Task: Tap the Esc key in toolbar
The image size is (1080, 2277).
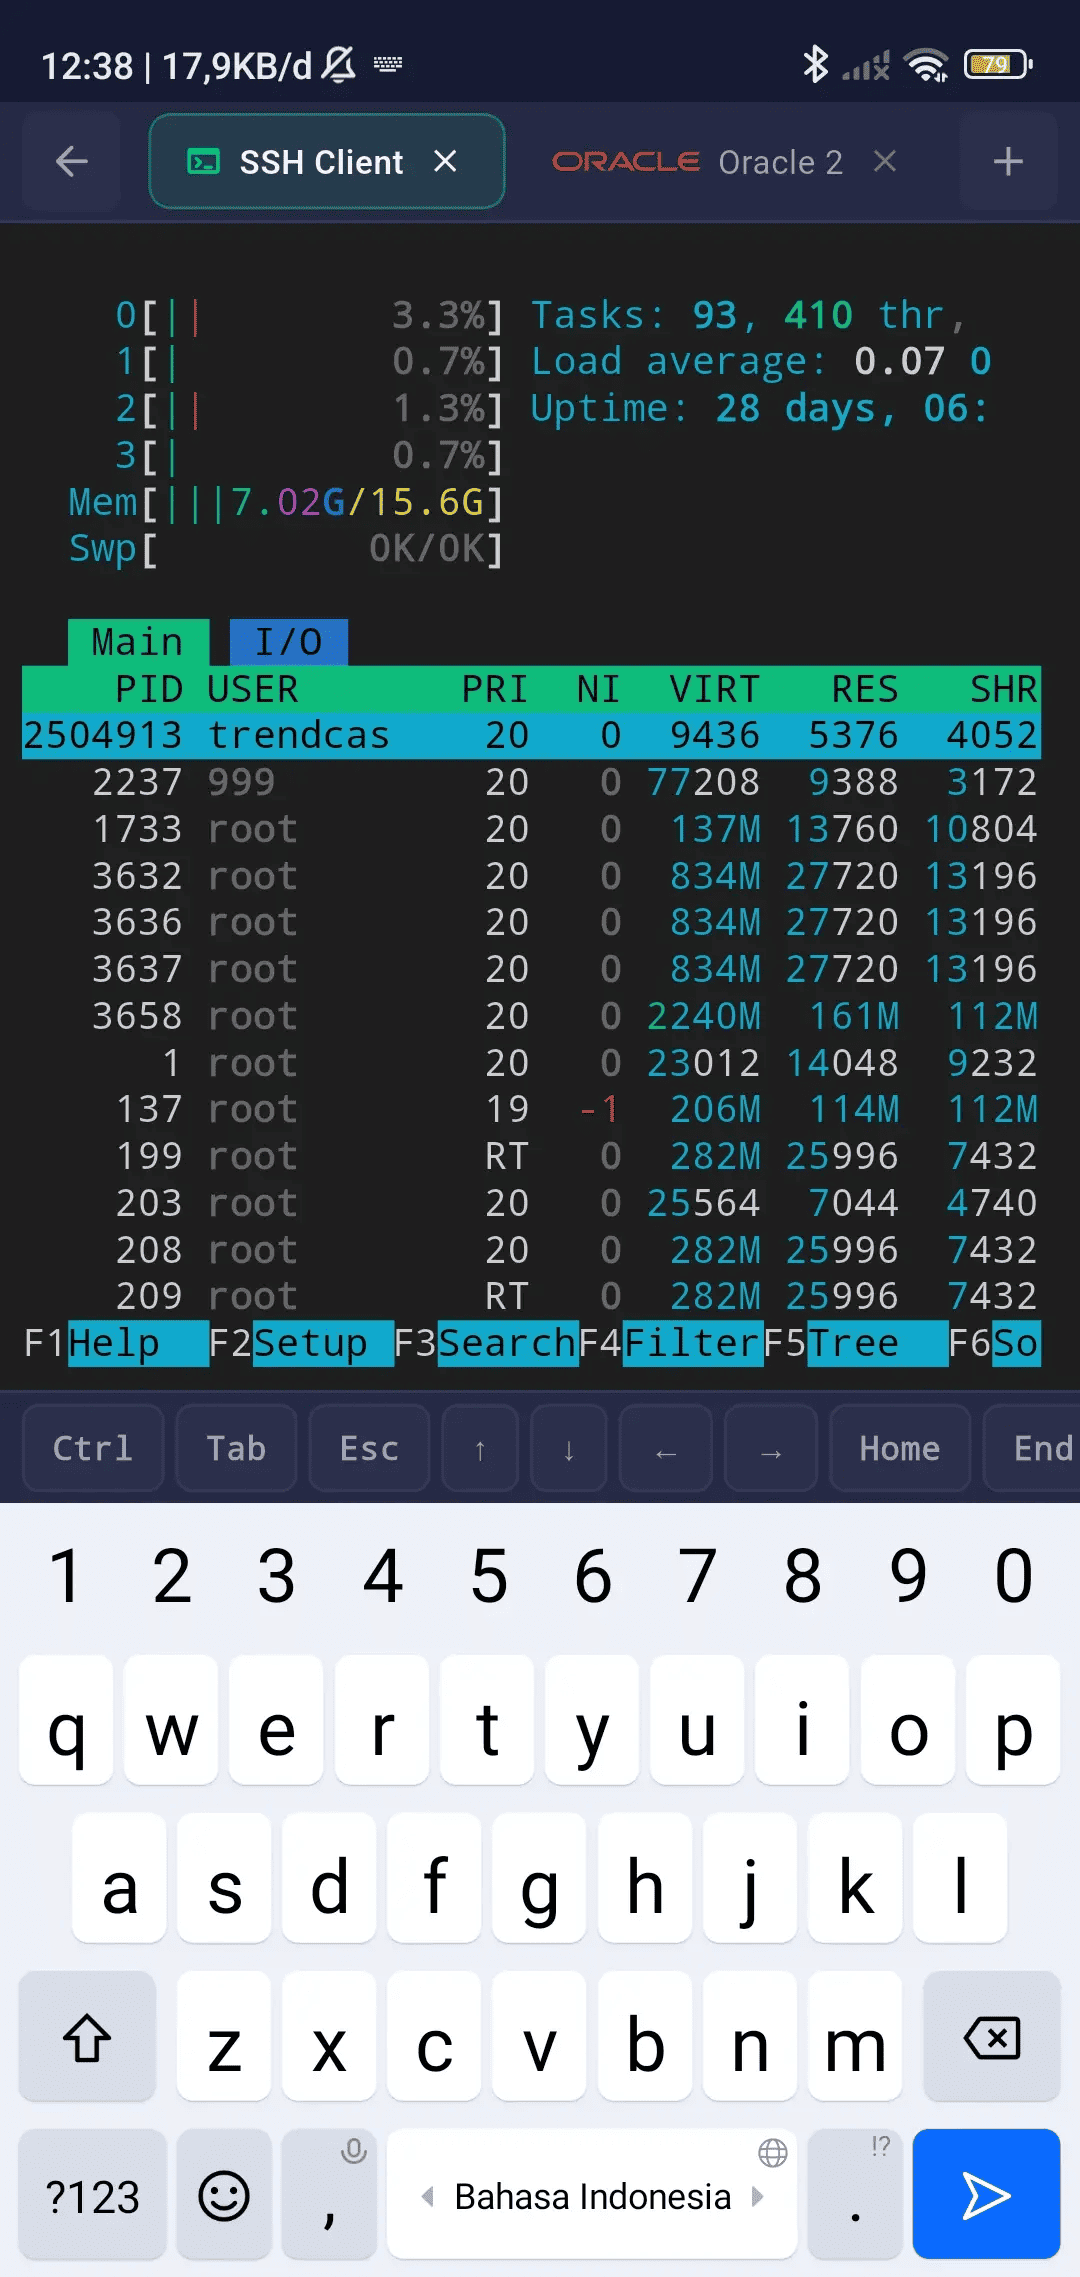Action: pyautogui.click(x=369, y=1448)
